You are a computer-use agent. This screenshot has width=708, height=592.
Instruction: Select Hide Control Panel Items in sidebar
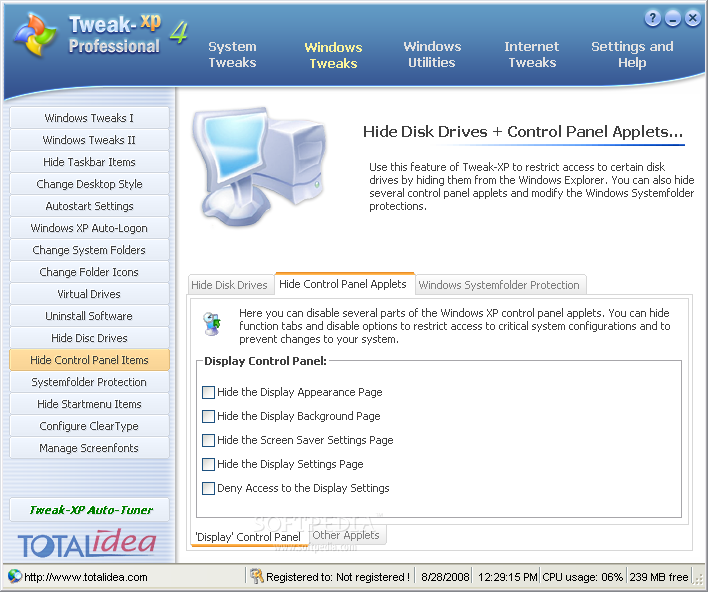89,360
